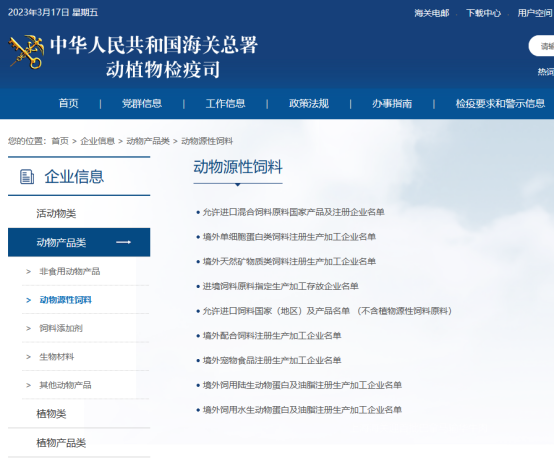Click the 用户空间 top link
Screen dimensions: 554x461
535,13
